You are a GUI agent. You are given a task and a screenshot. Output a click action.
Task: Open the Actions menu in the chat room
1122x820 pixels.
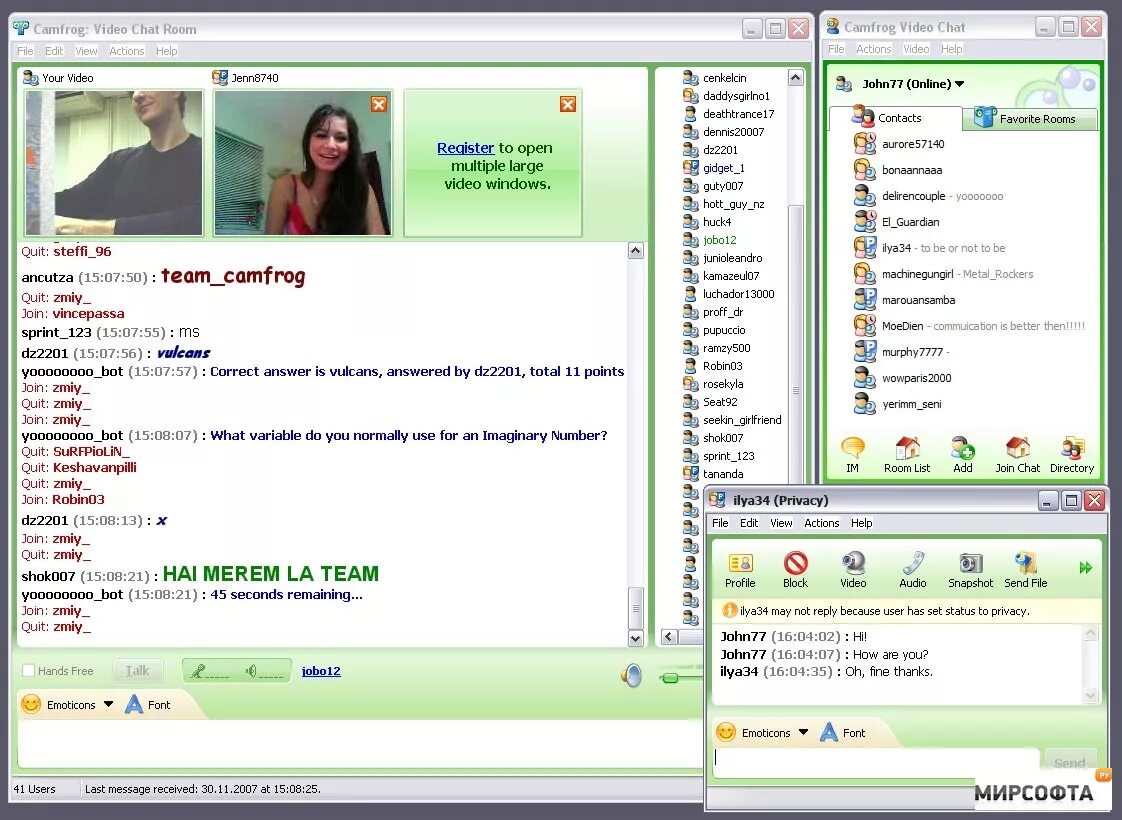click(126, 50)
